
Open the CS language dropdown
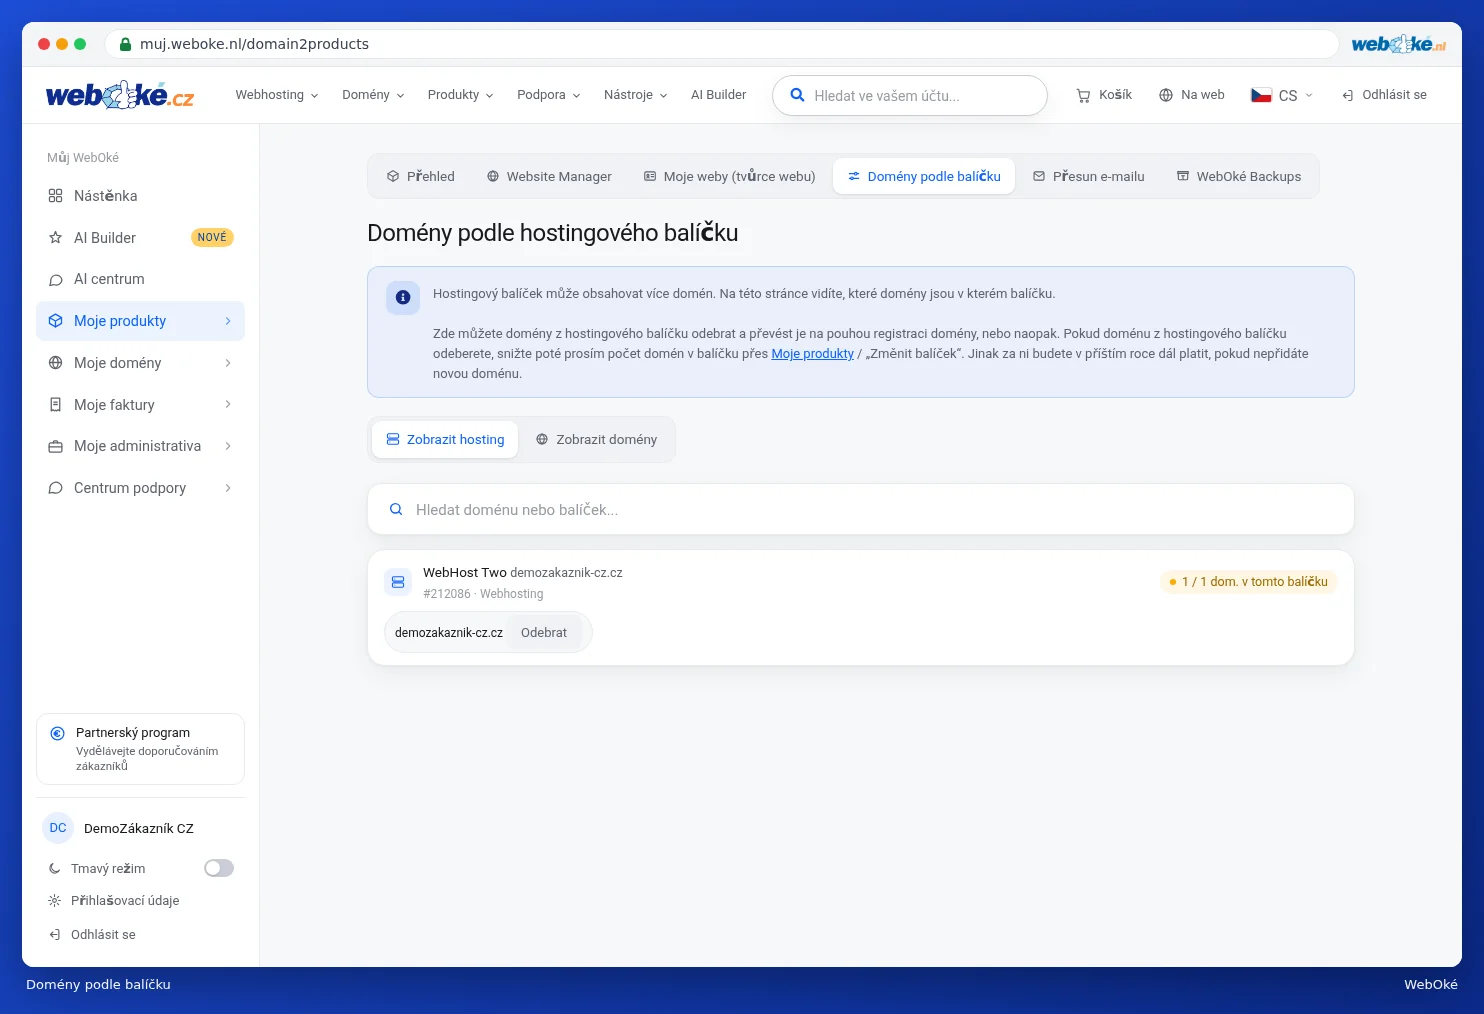(x=1282, y=95)
